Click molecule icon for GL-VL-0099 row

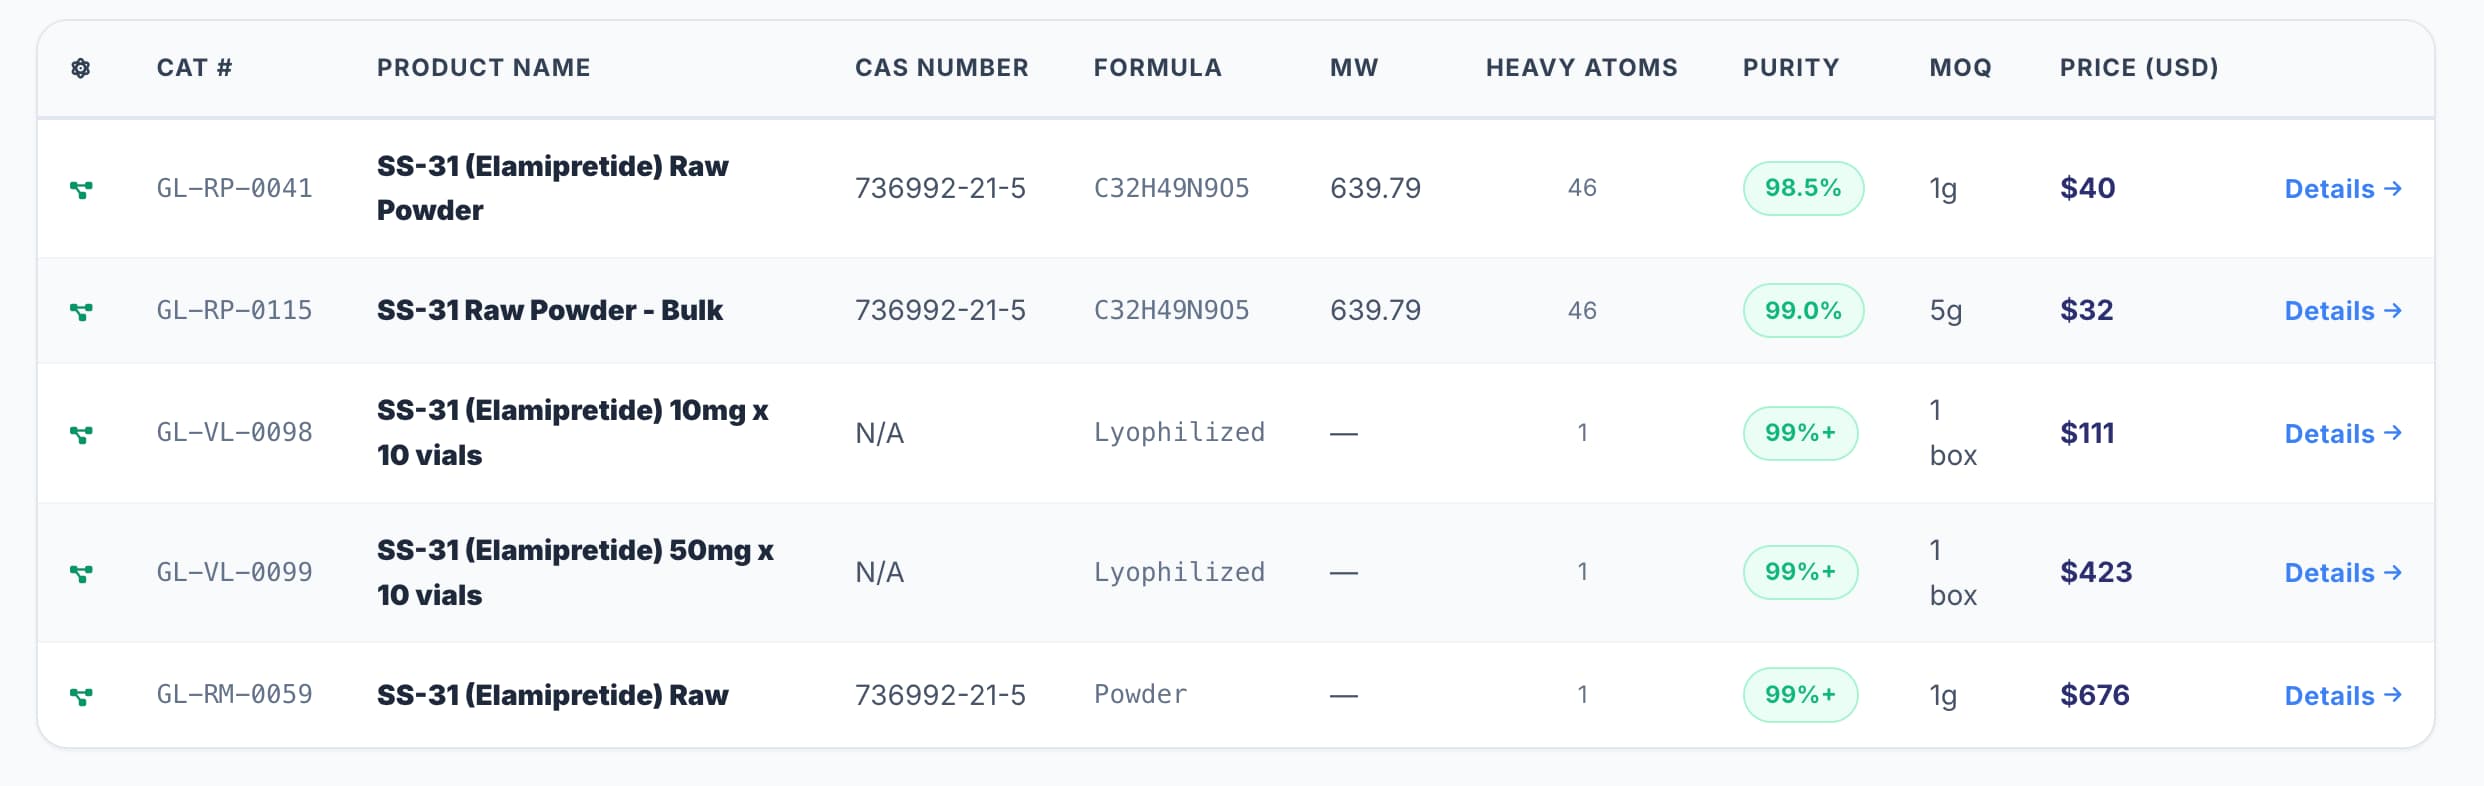(81, 573)
